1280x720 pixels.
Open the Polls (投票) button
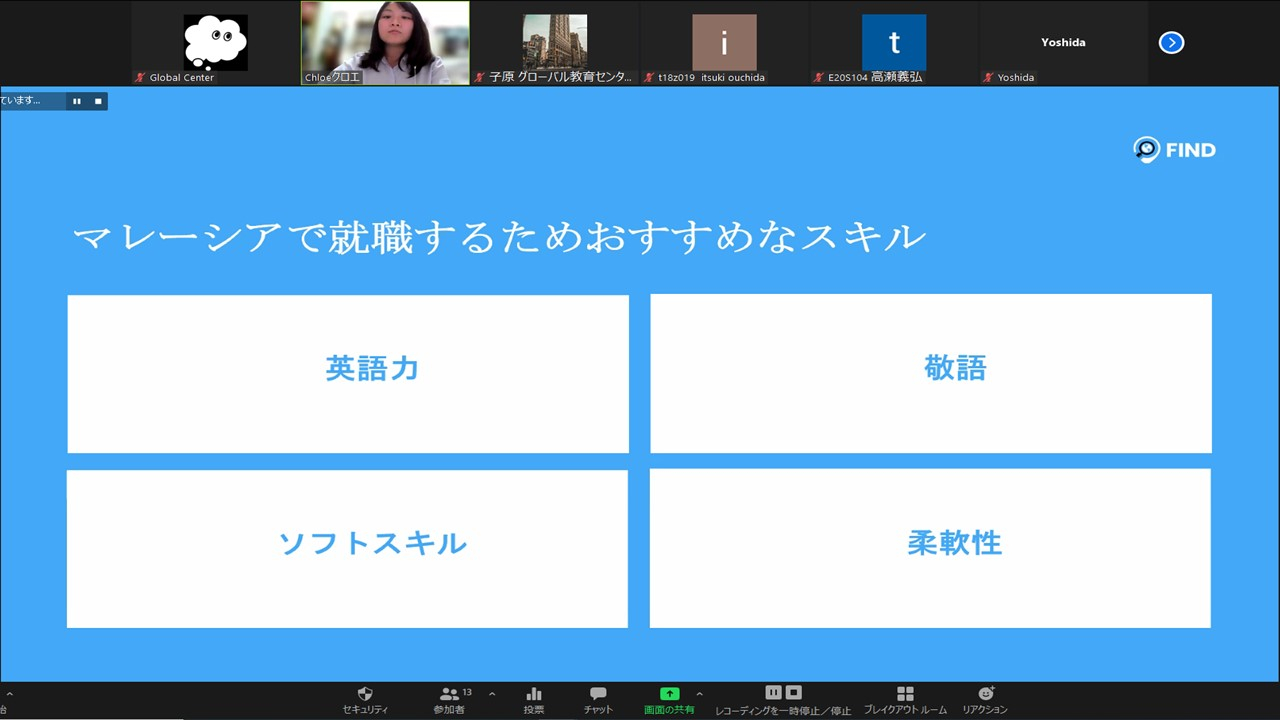click(534, 700)
